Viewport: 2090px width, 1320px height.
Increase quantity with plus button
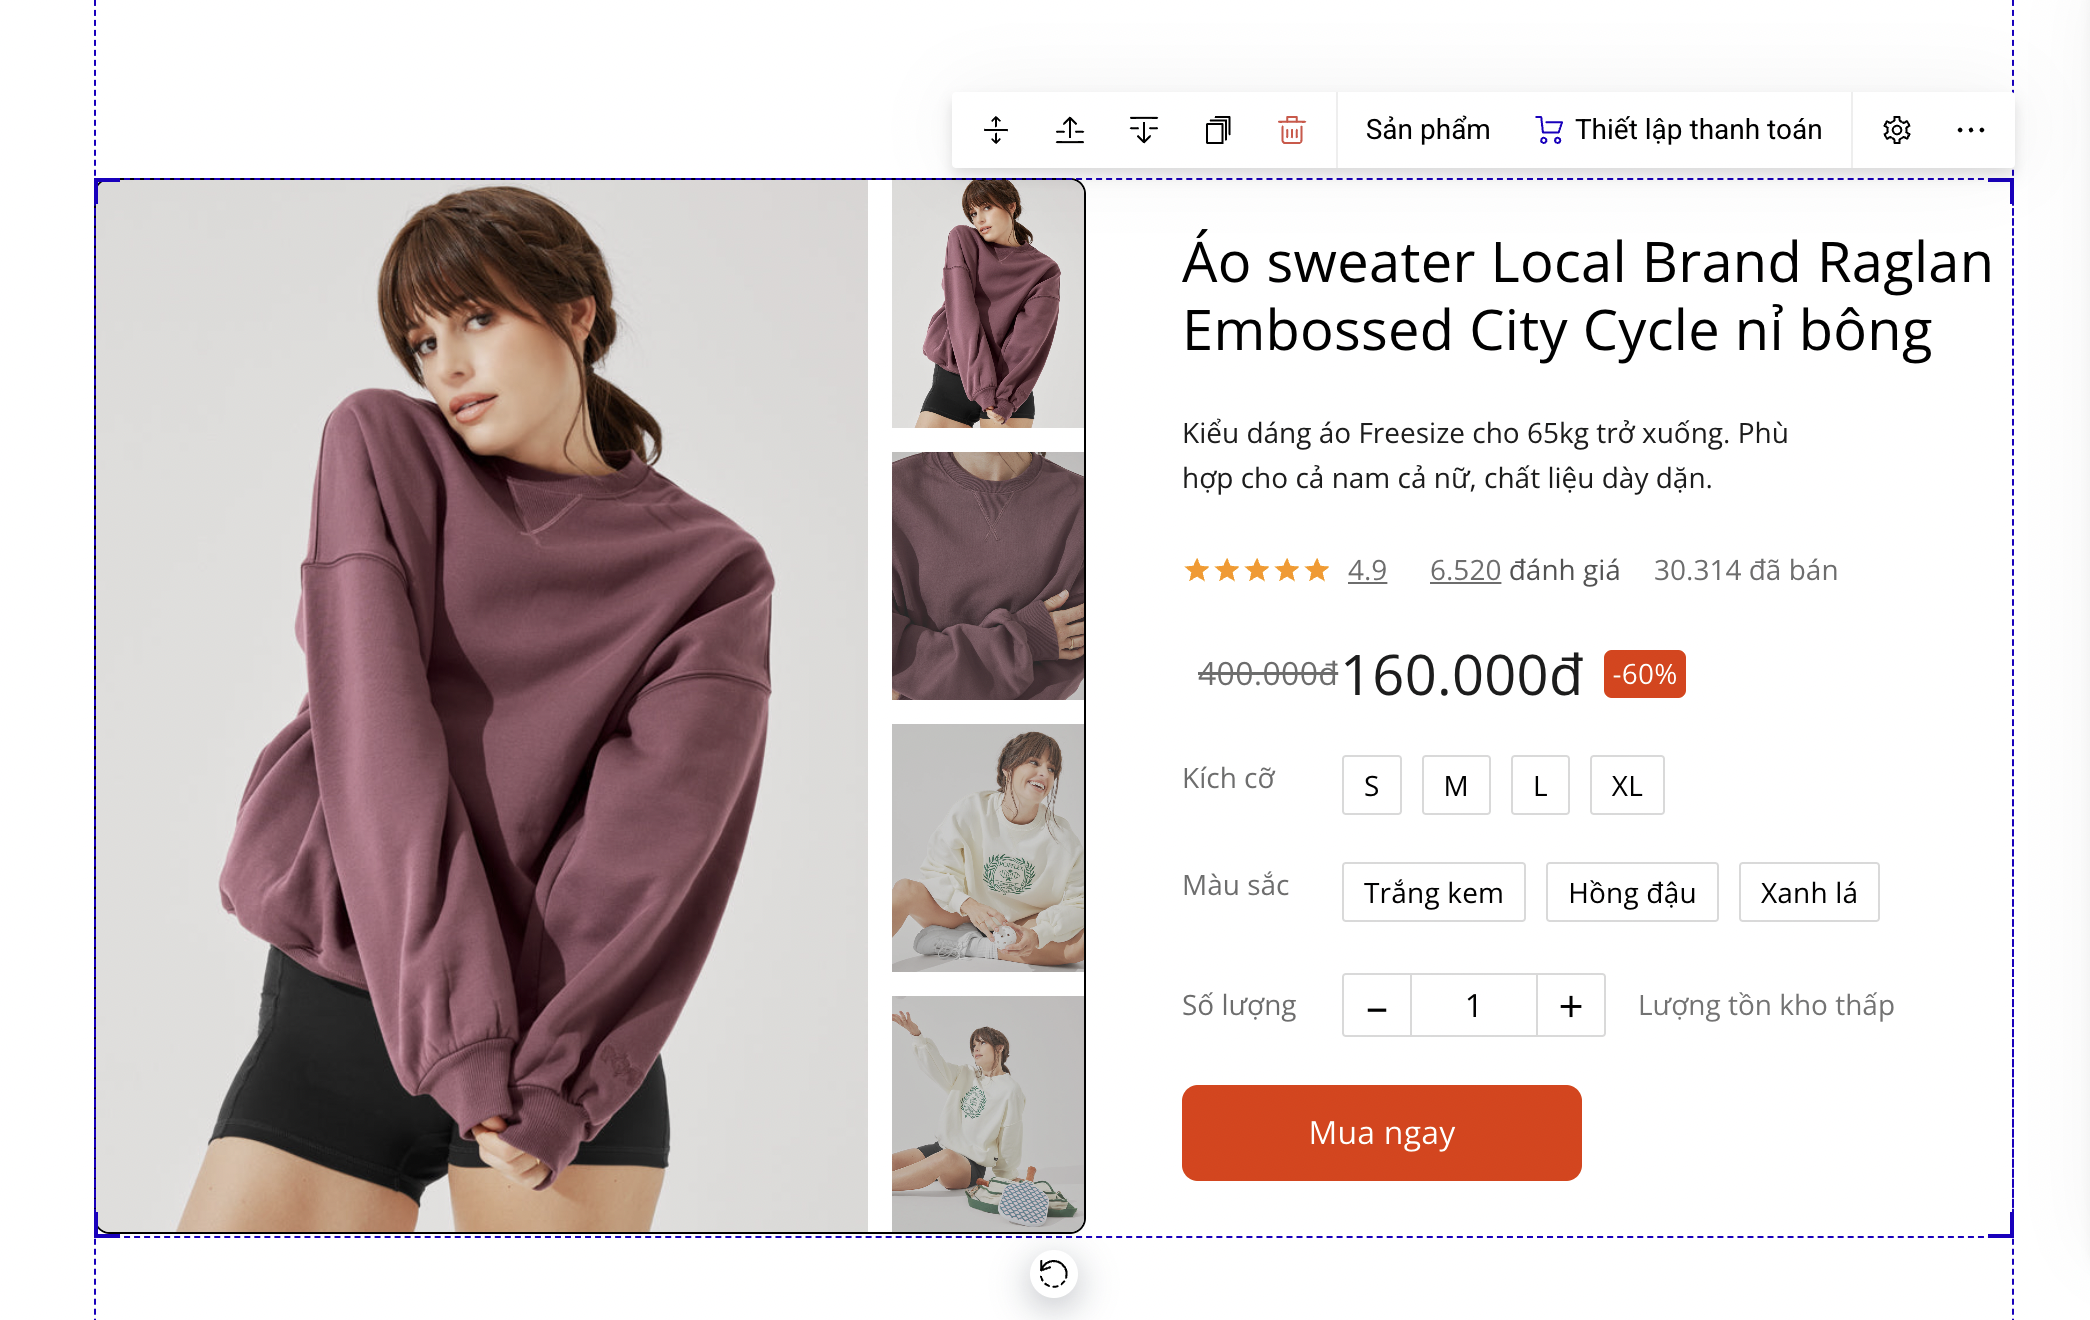(x=1571, y=1006)
